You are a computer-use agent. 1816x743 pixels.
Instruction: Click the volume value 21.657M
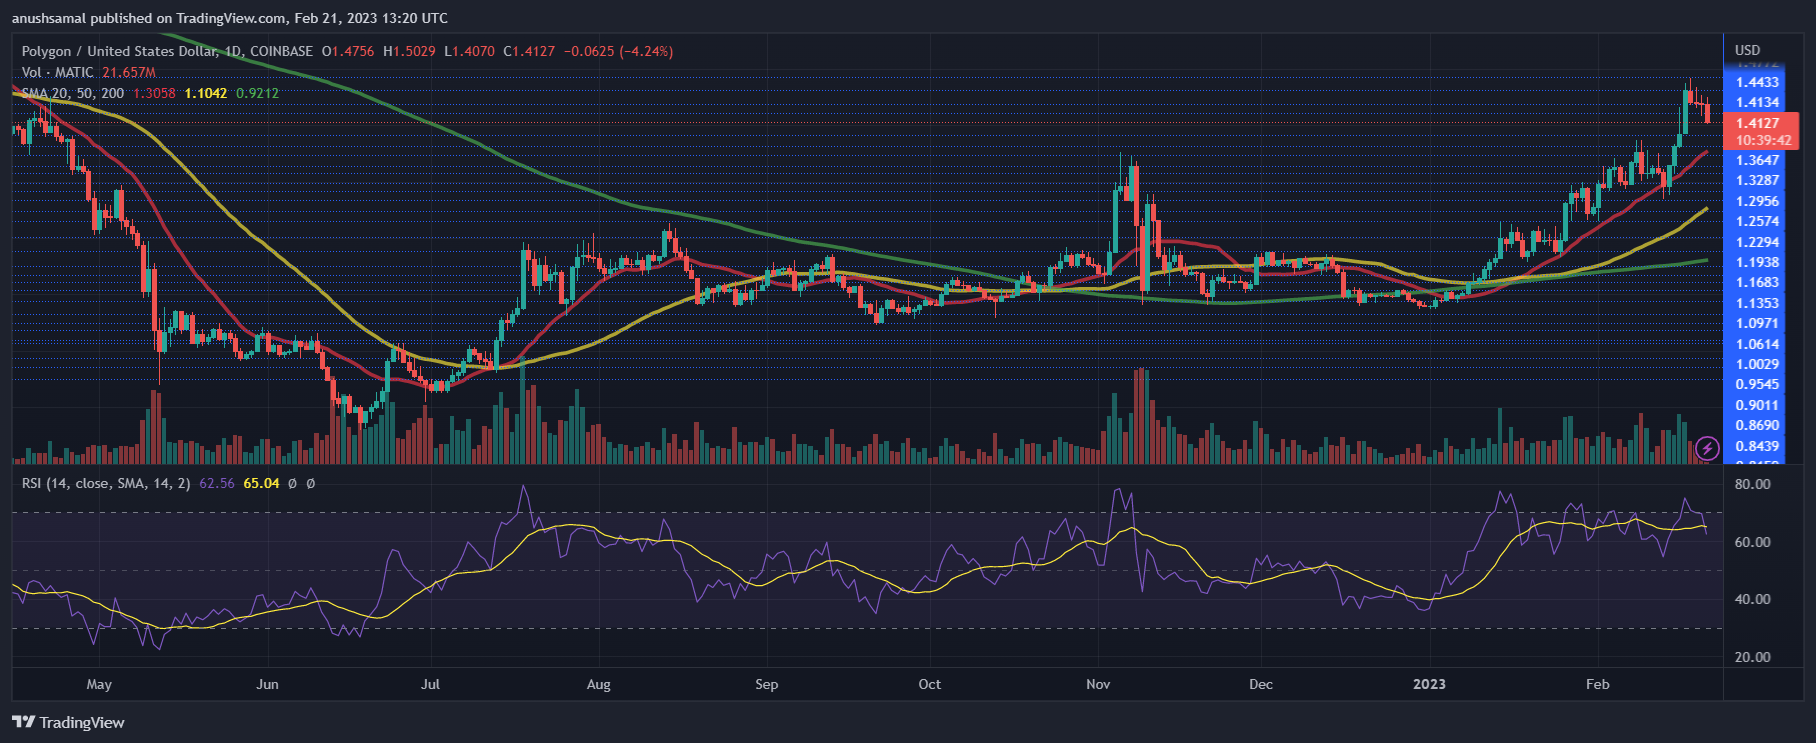pos(129,73)
